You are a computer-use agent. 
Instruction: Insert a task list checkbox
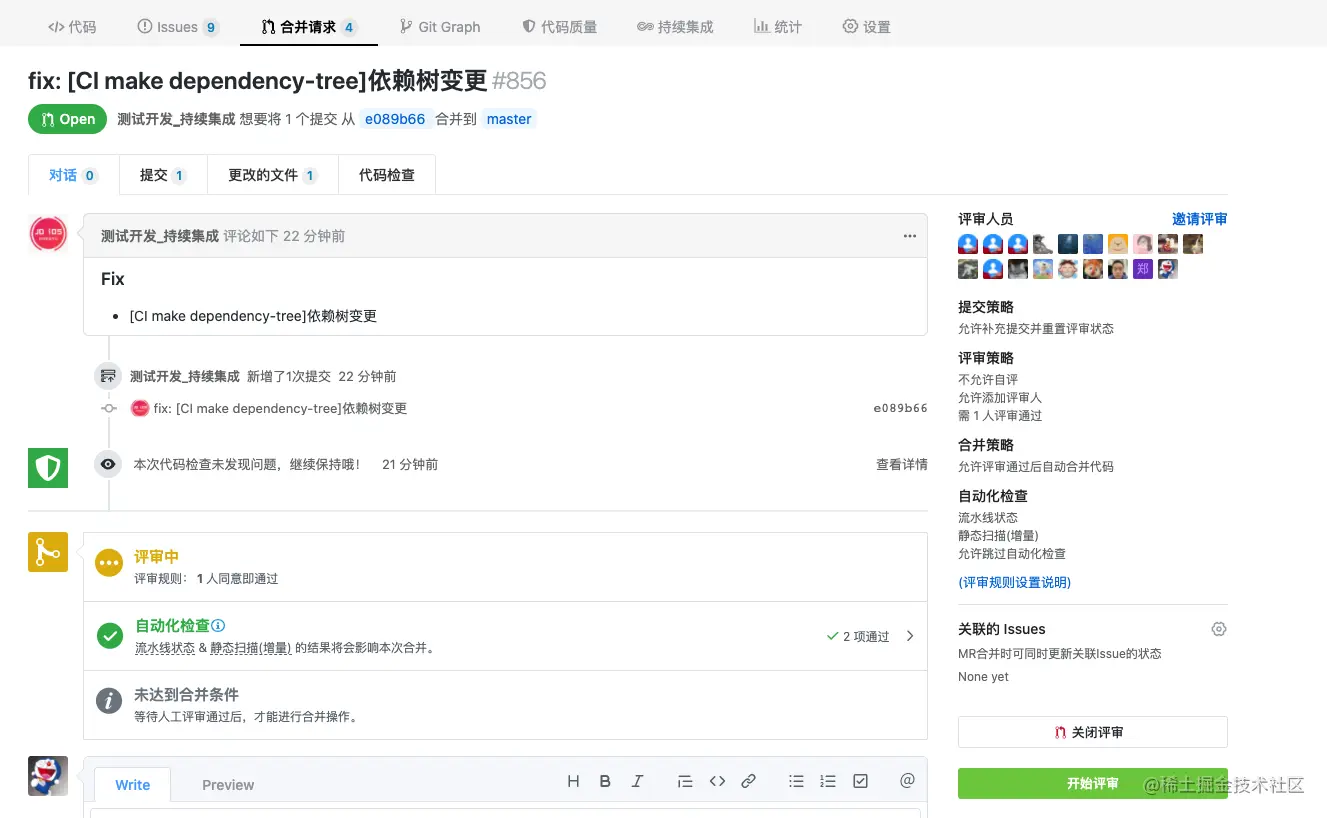point(860,782)
